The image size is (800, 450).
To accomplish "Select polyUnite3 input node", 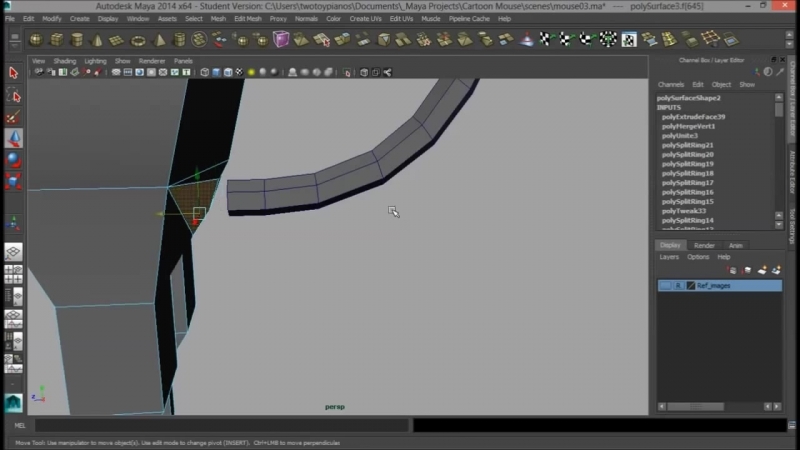I will 680,136.
